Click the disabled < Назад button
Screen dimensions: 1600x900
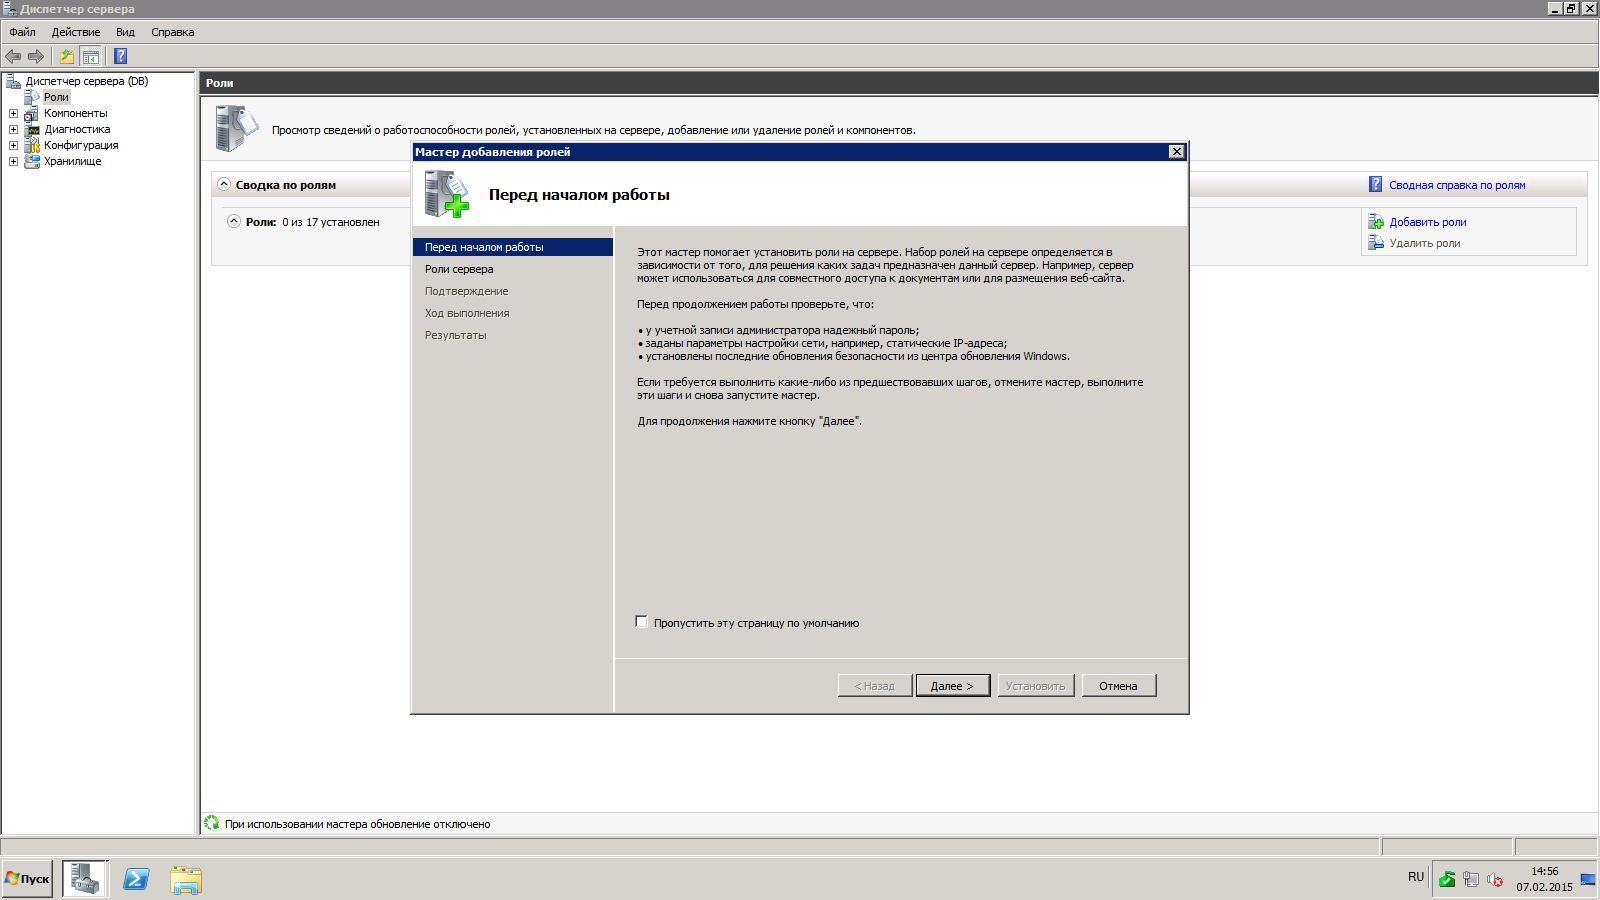pos(875,686)
